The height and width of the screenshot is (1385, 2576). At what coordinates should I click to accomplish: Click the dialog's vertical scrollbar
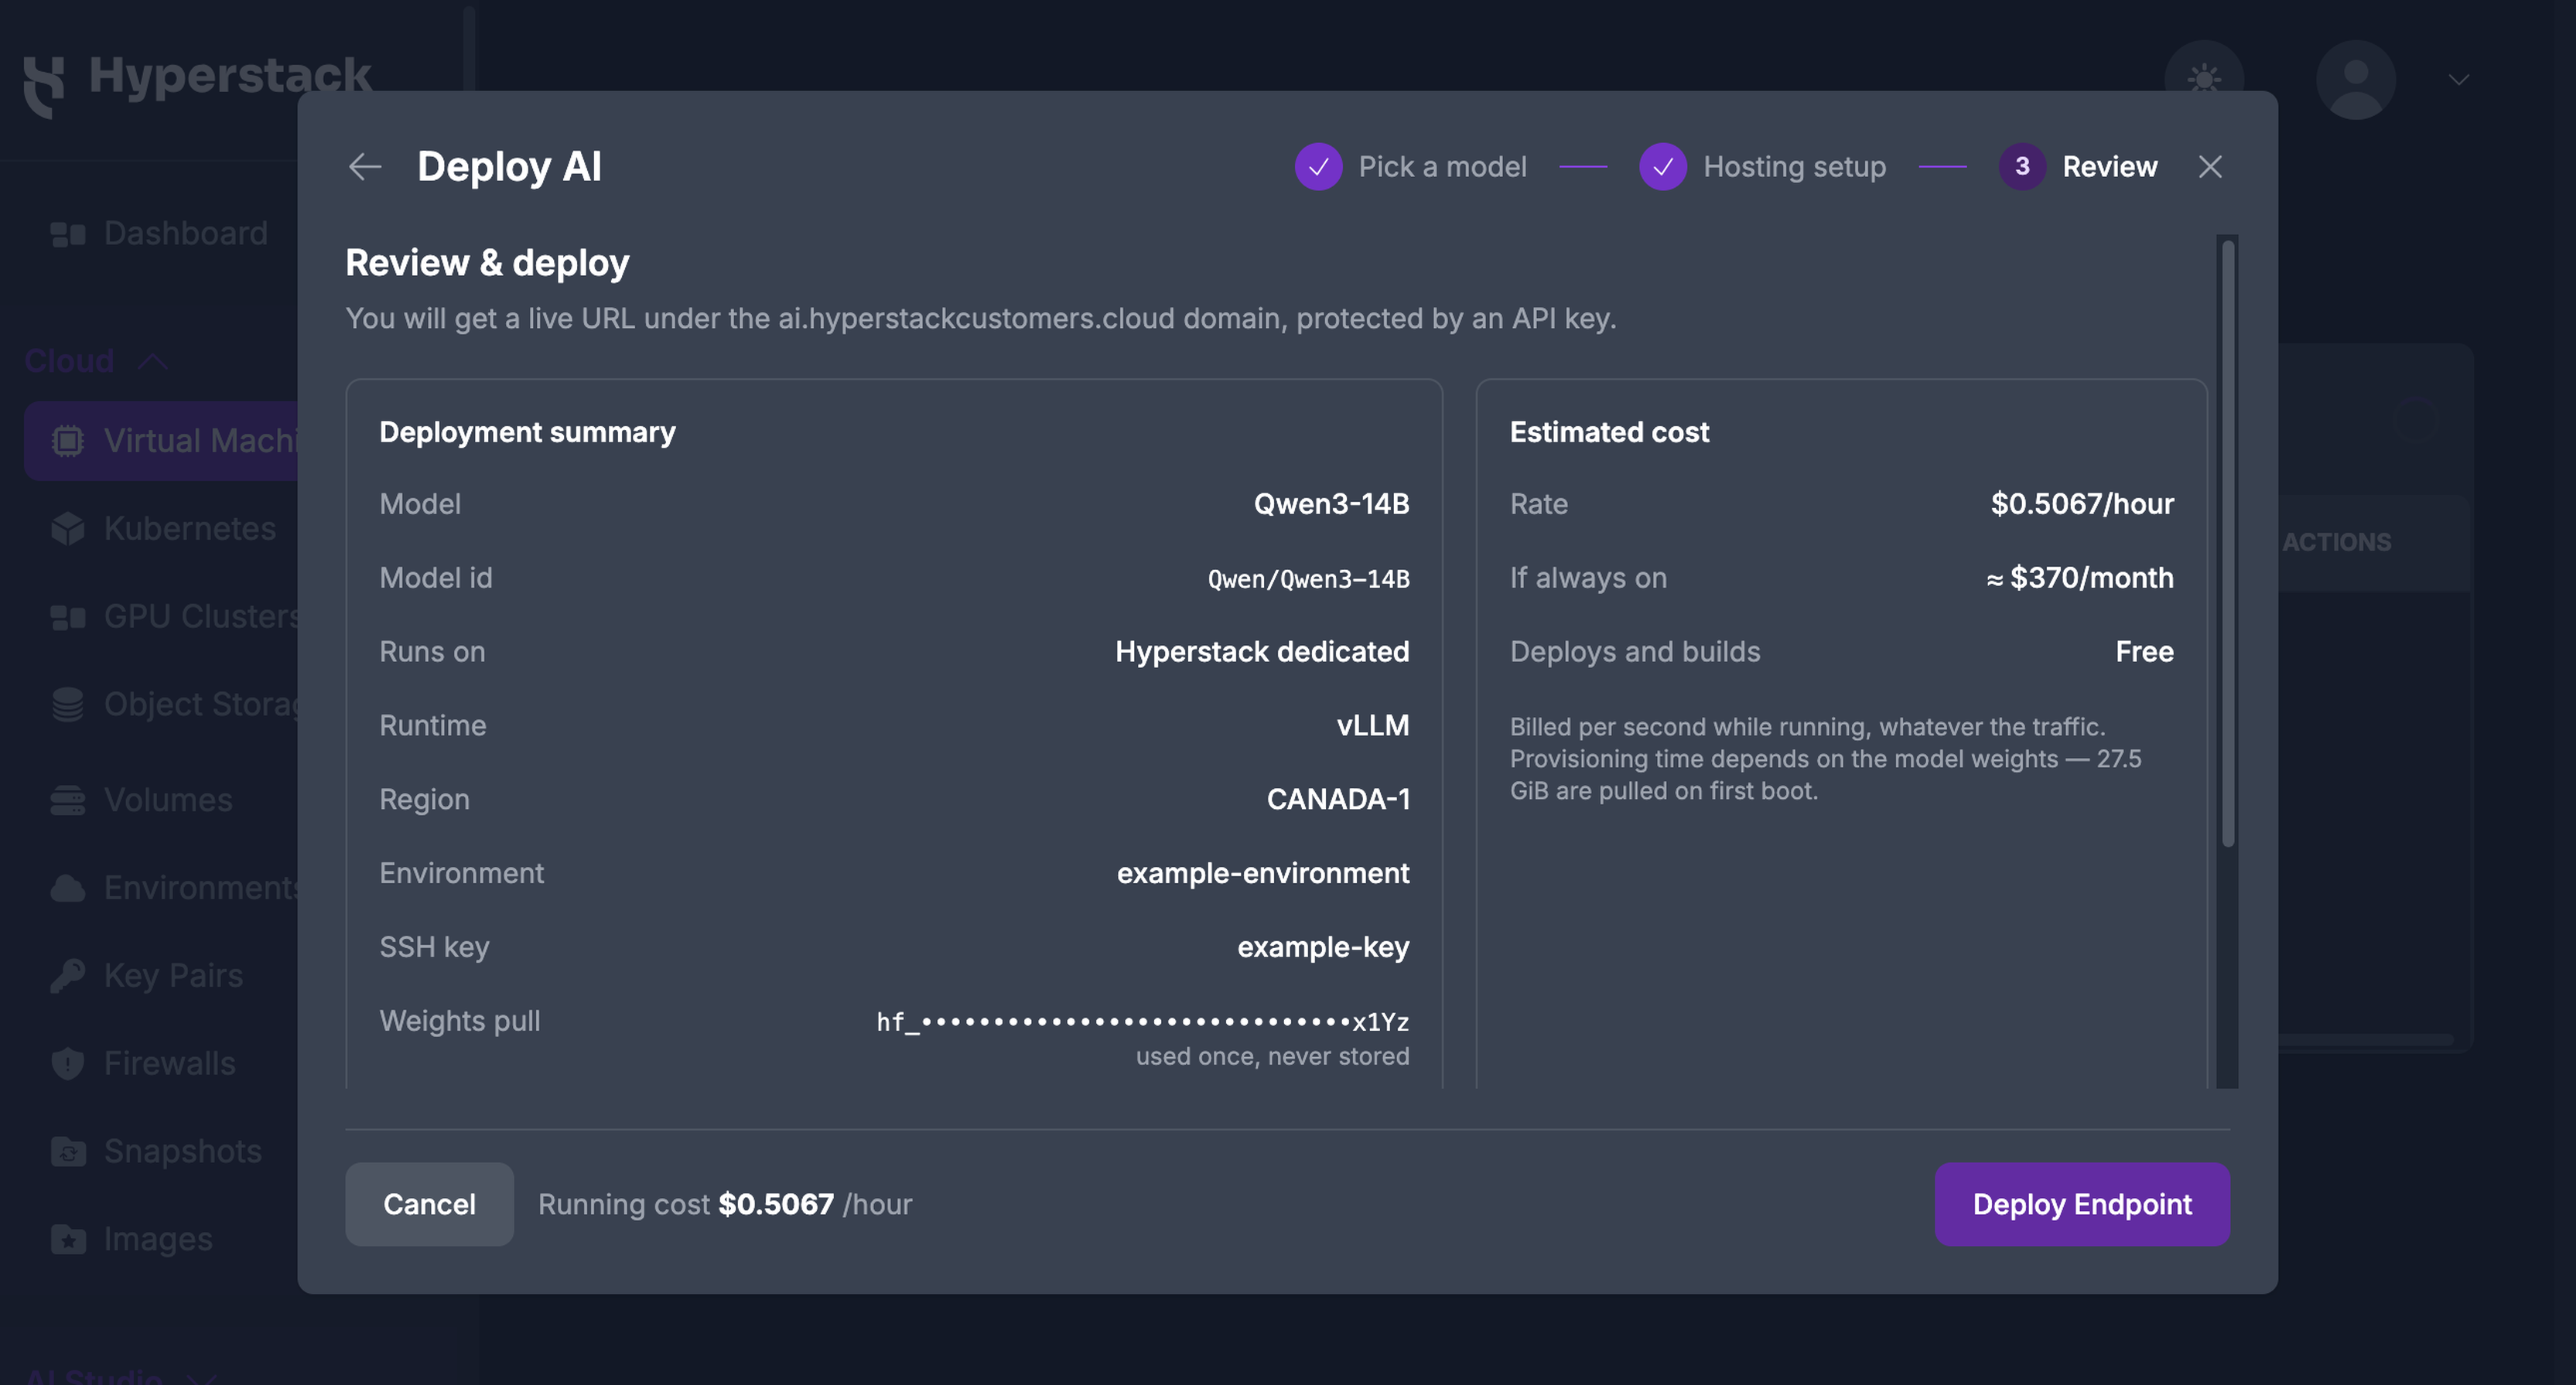point(2227,545)
